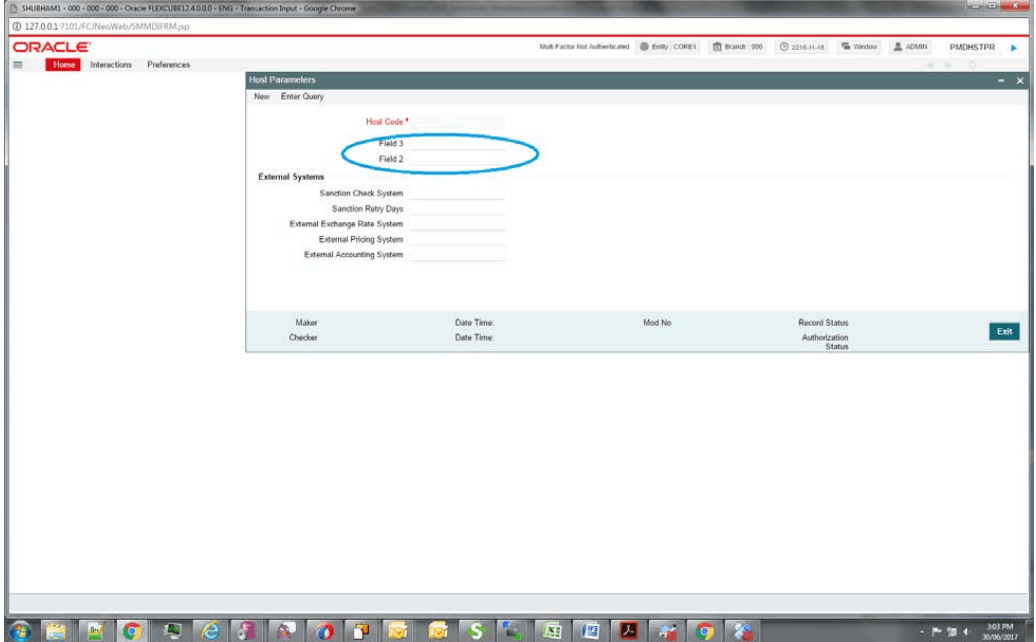Click the Field 3 input box
The height and width of the screenshot is (642, 1036).
(x=457, y=143)
